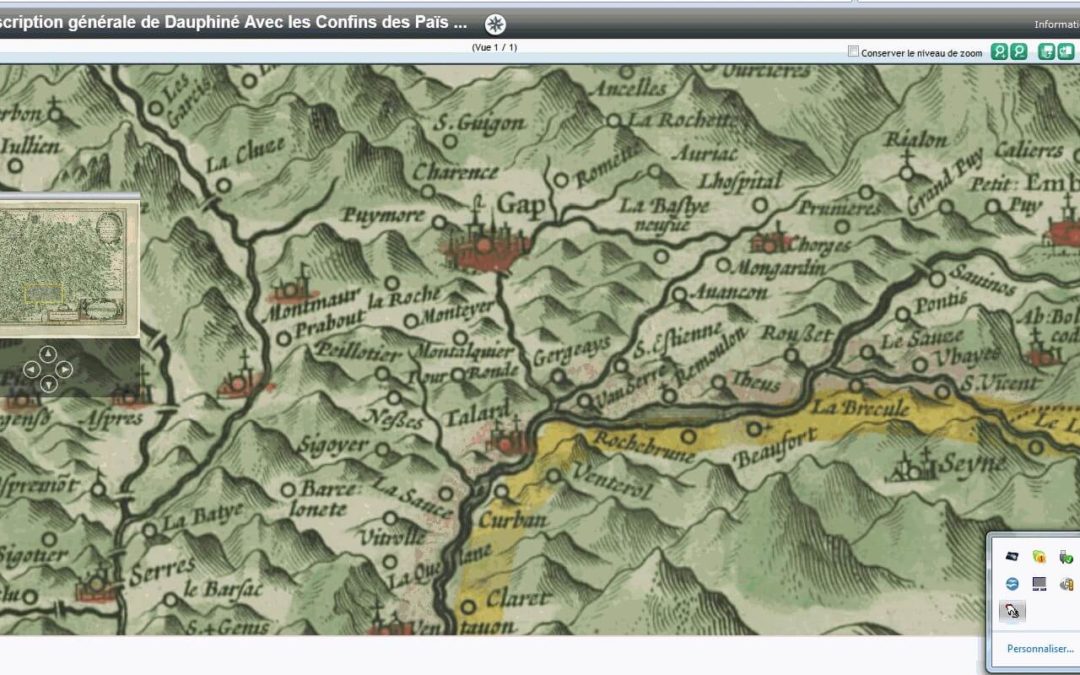Open the Information link at top right

1057,24
